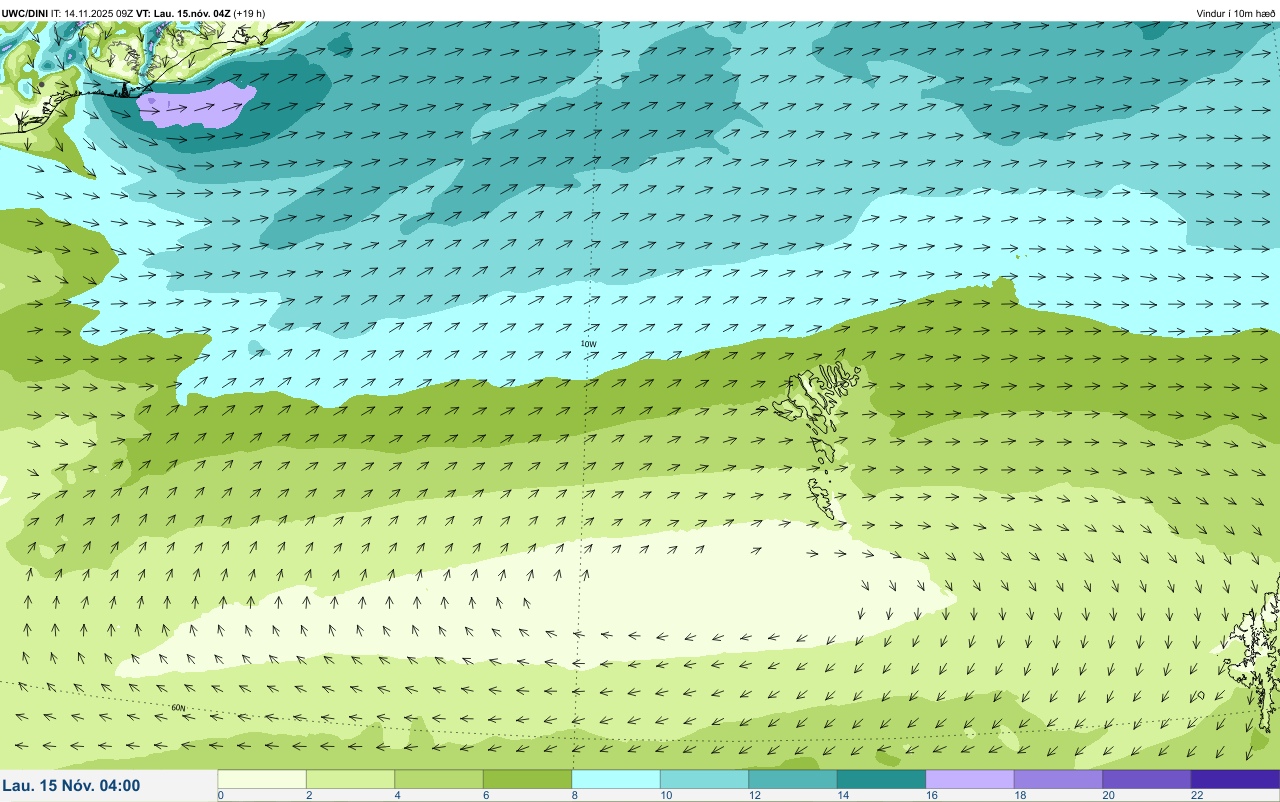
Task: Click the '(+19 h)' forecast offset text
Action: tap(249, 13)
